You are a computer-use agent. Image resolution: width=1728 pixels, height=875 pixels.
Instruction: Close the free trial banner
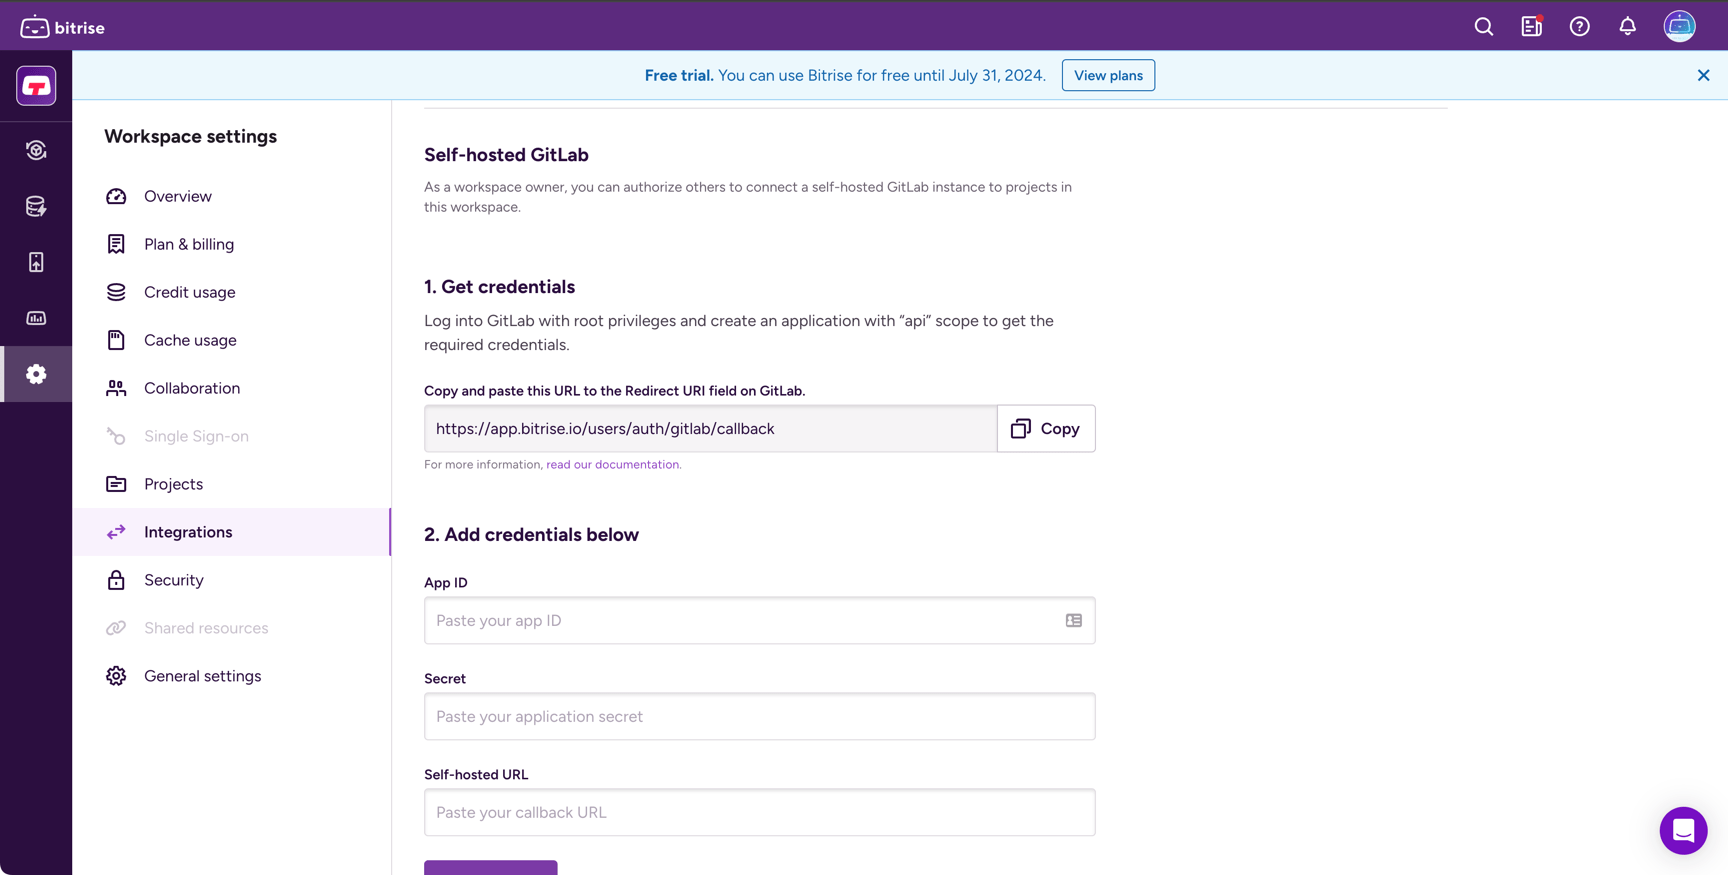click(x=1704, y=75)
